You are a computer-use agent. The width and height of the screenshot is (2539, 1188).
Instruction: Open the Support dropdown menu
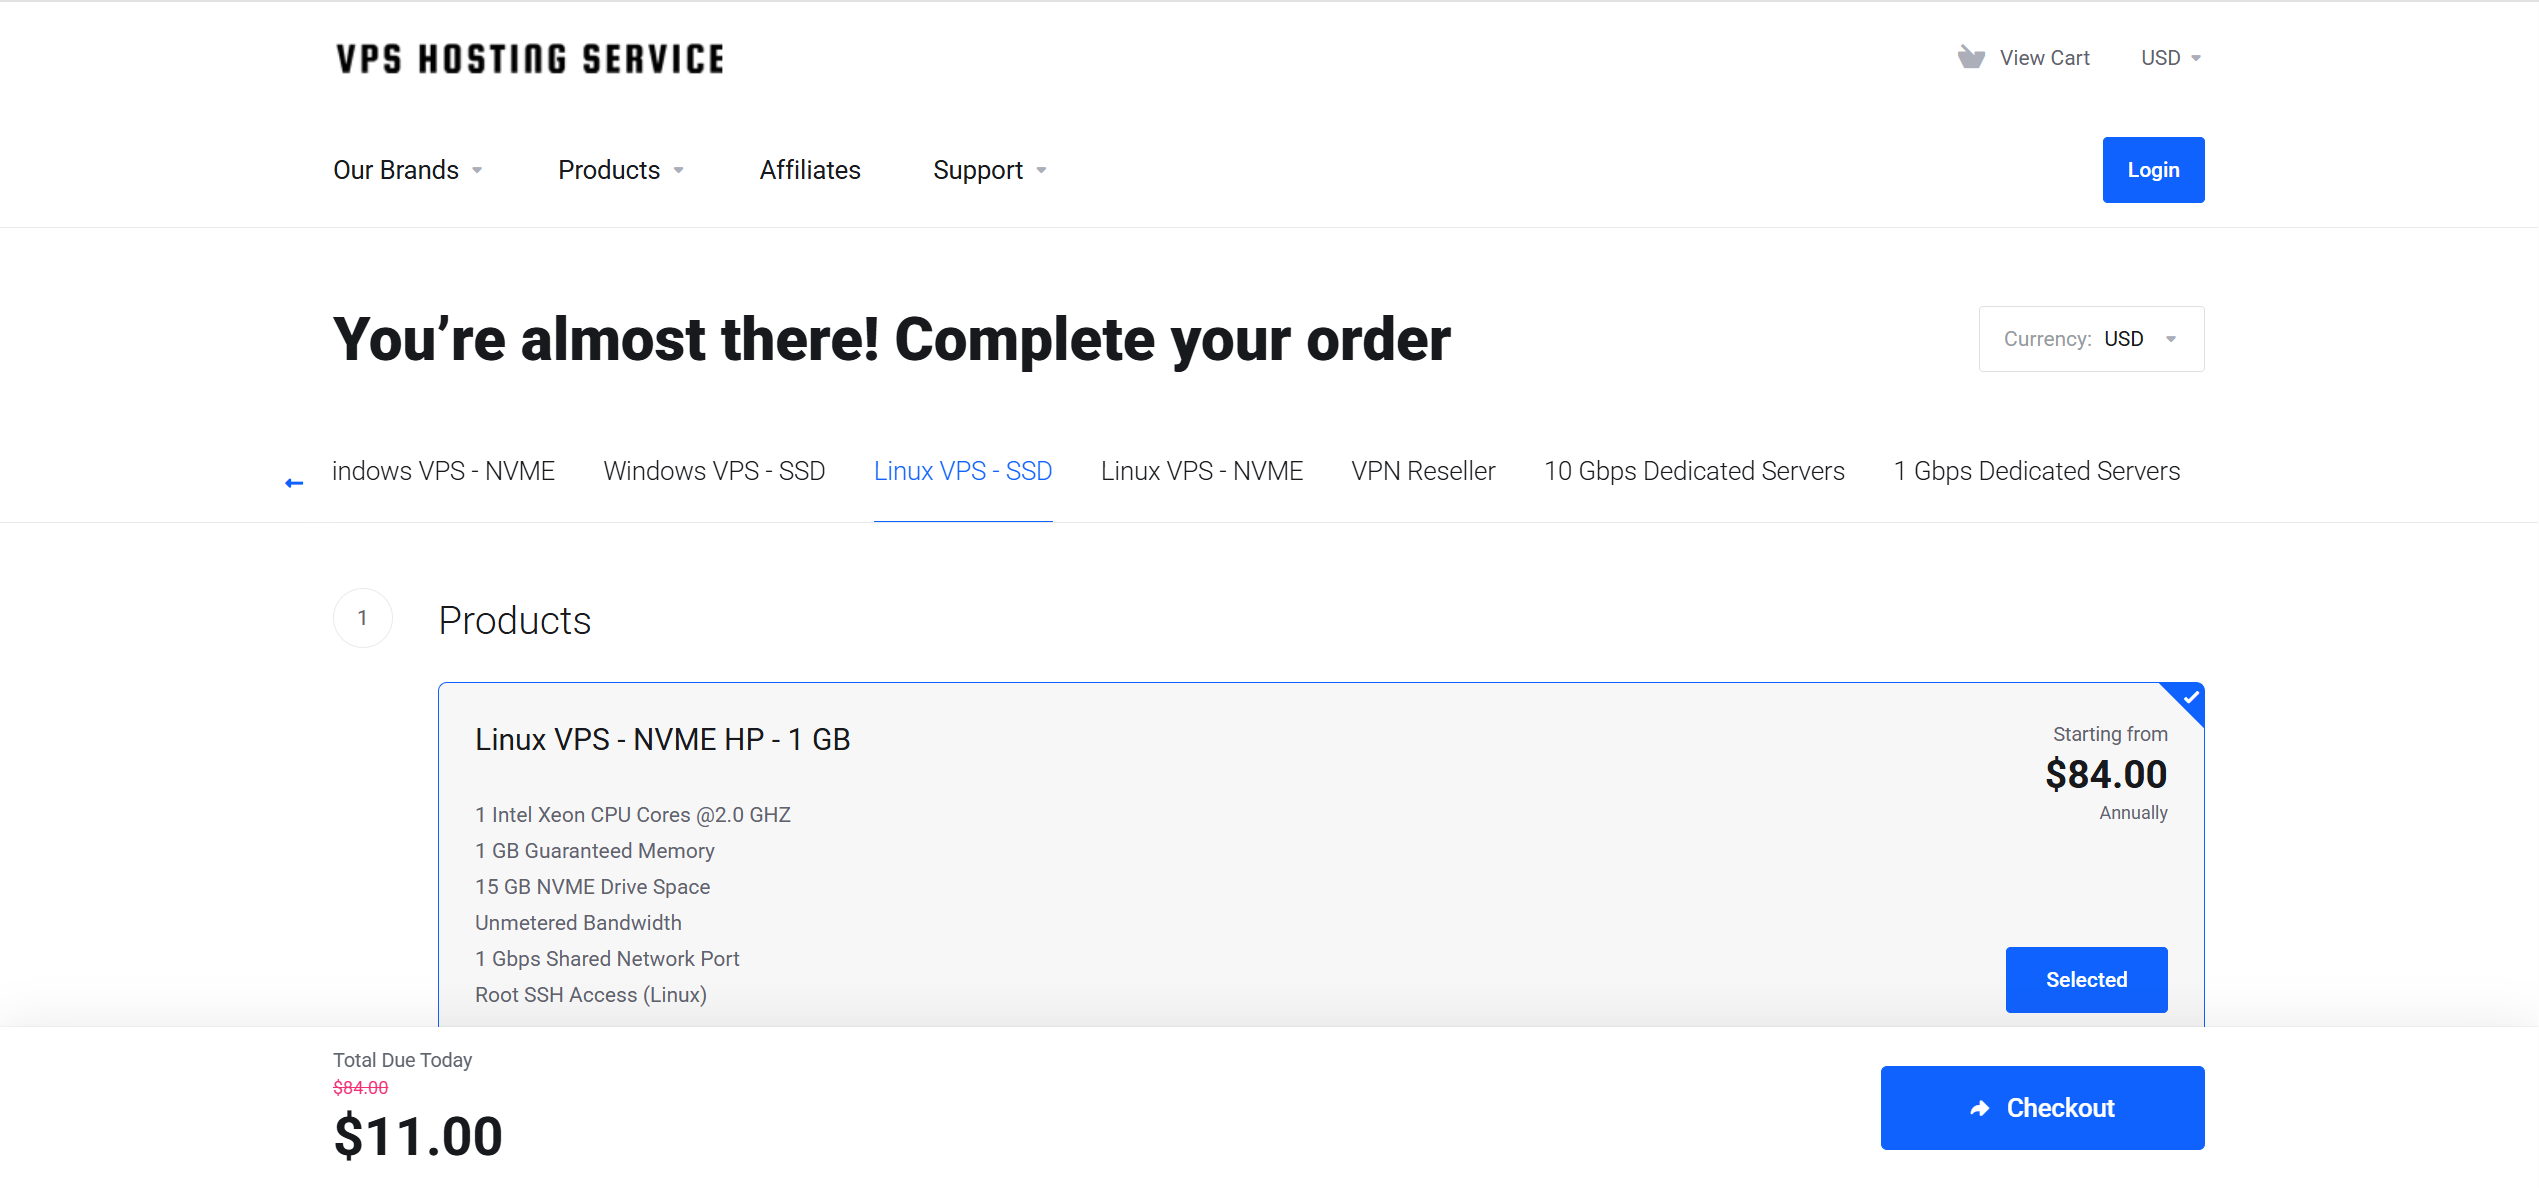coord(990,170)
